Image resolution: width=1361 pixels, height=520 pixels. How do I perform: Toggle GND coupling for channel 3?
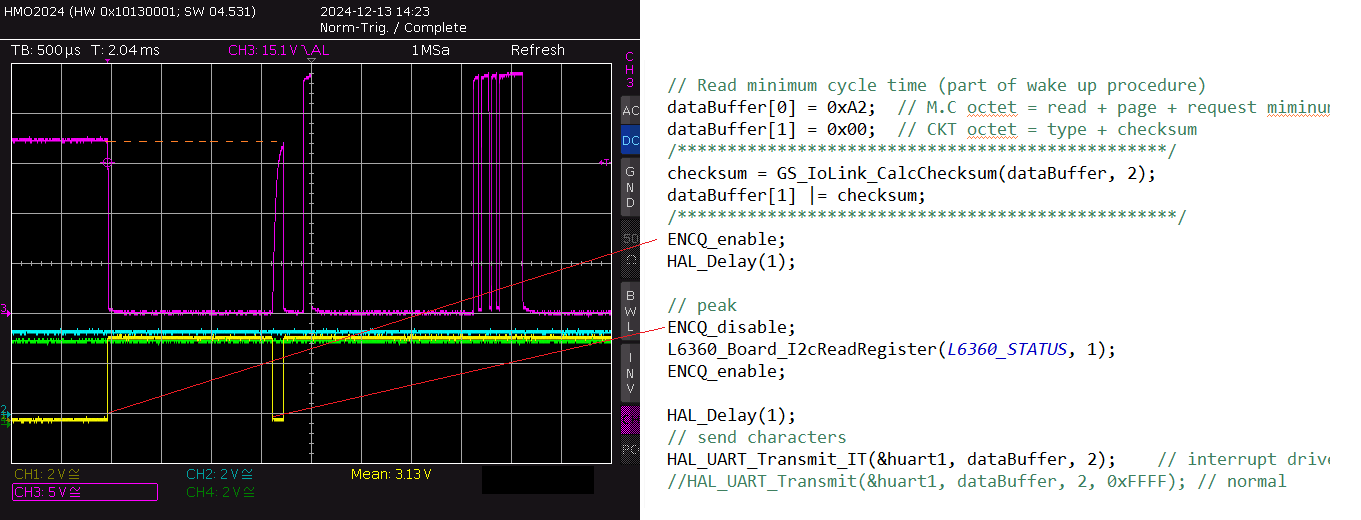(x=629, y=187)
